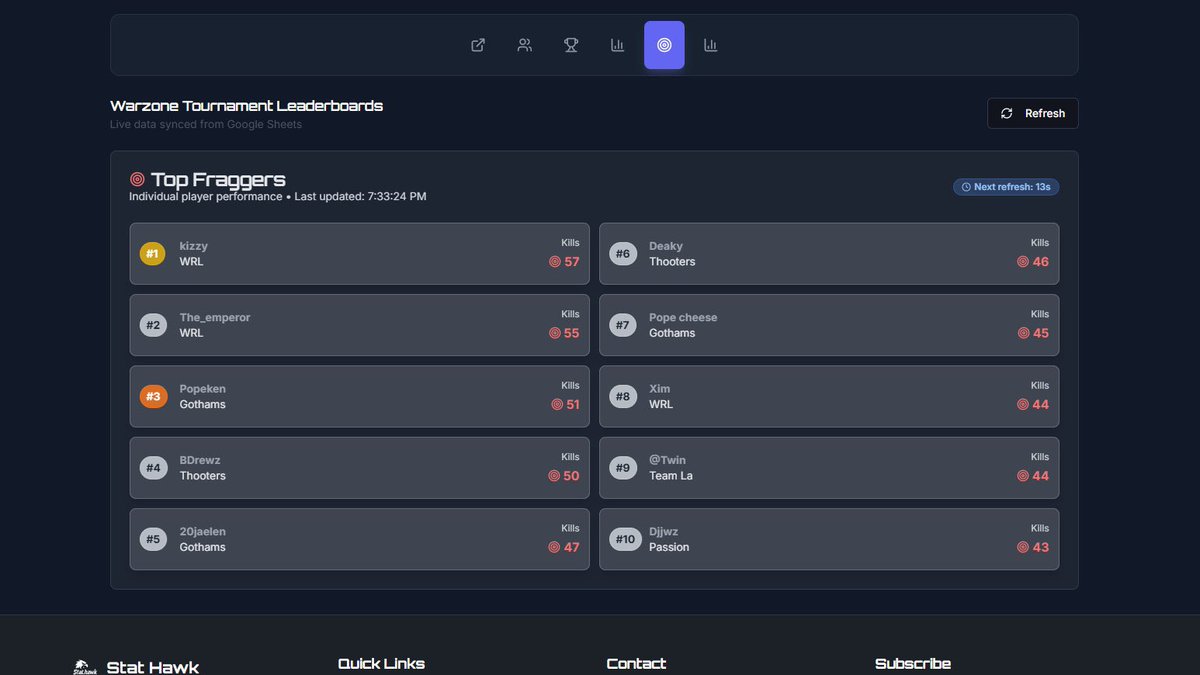Select the players icon in the top navigation

(524, 45)
